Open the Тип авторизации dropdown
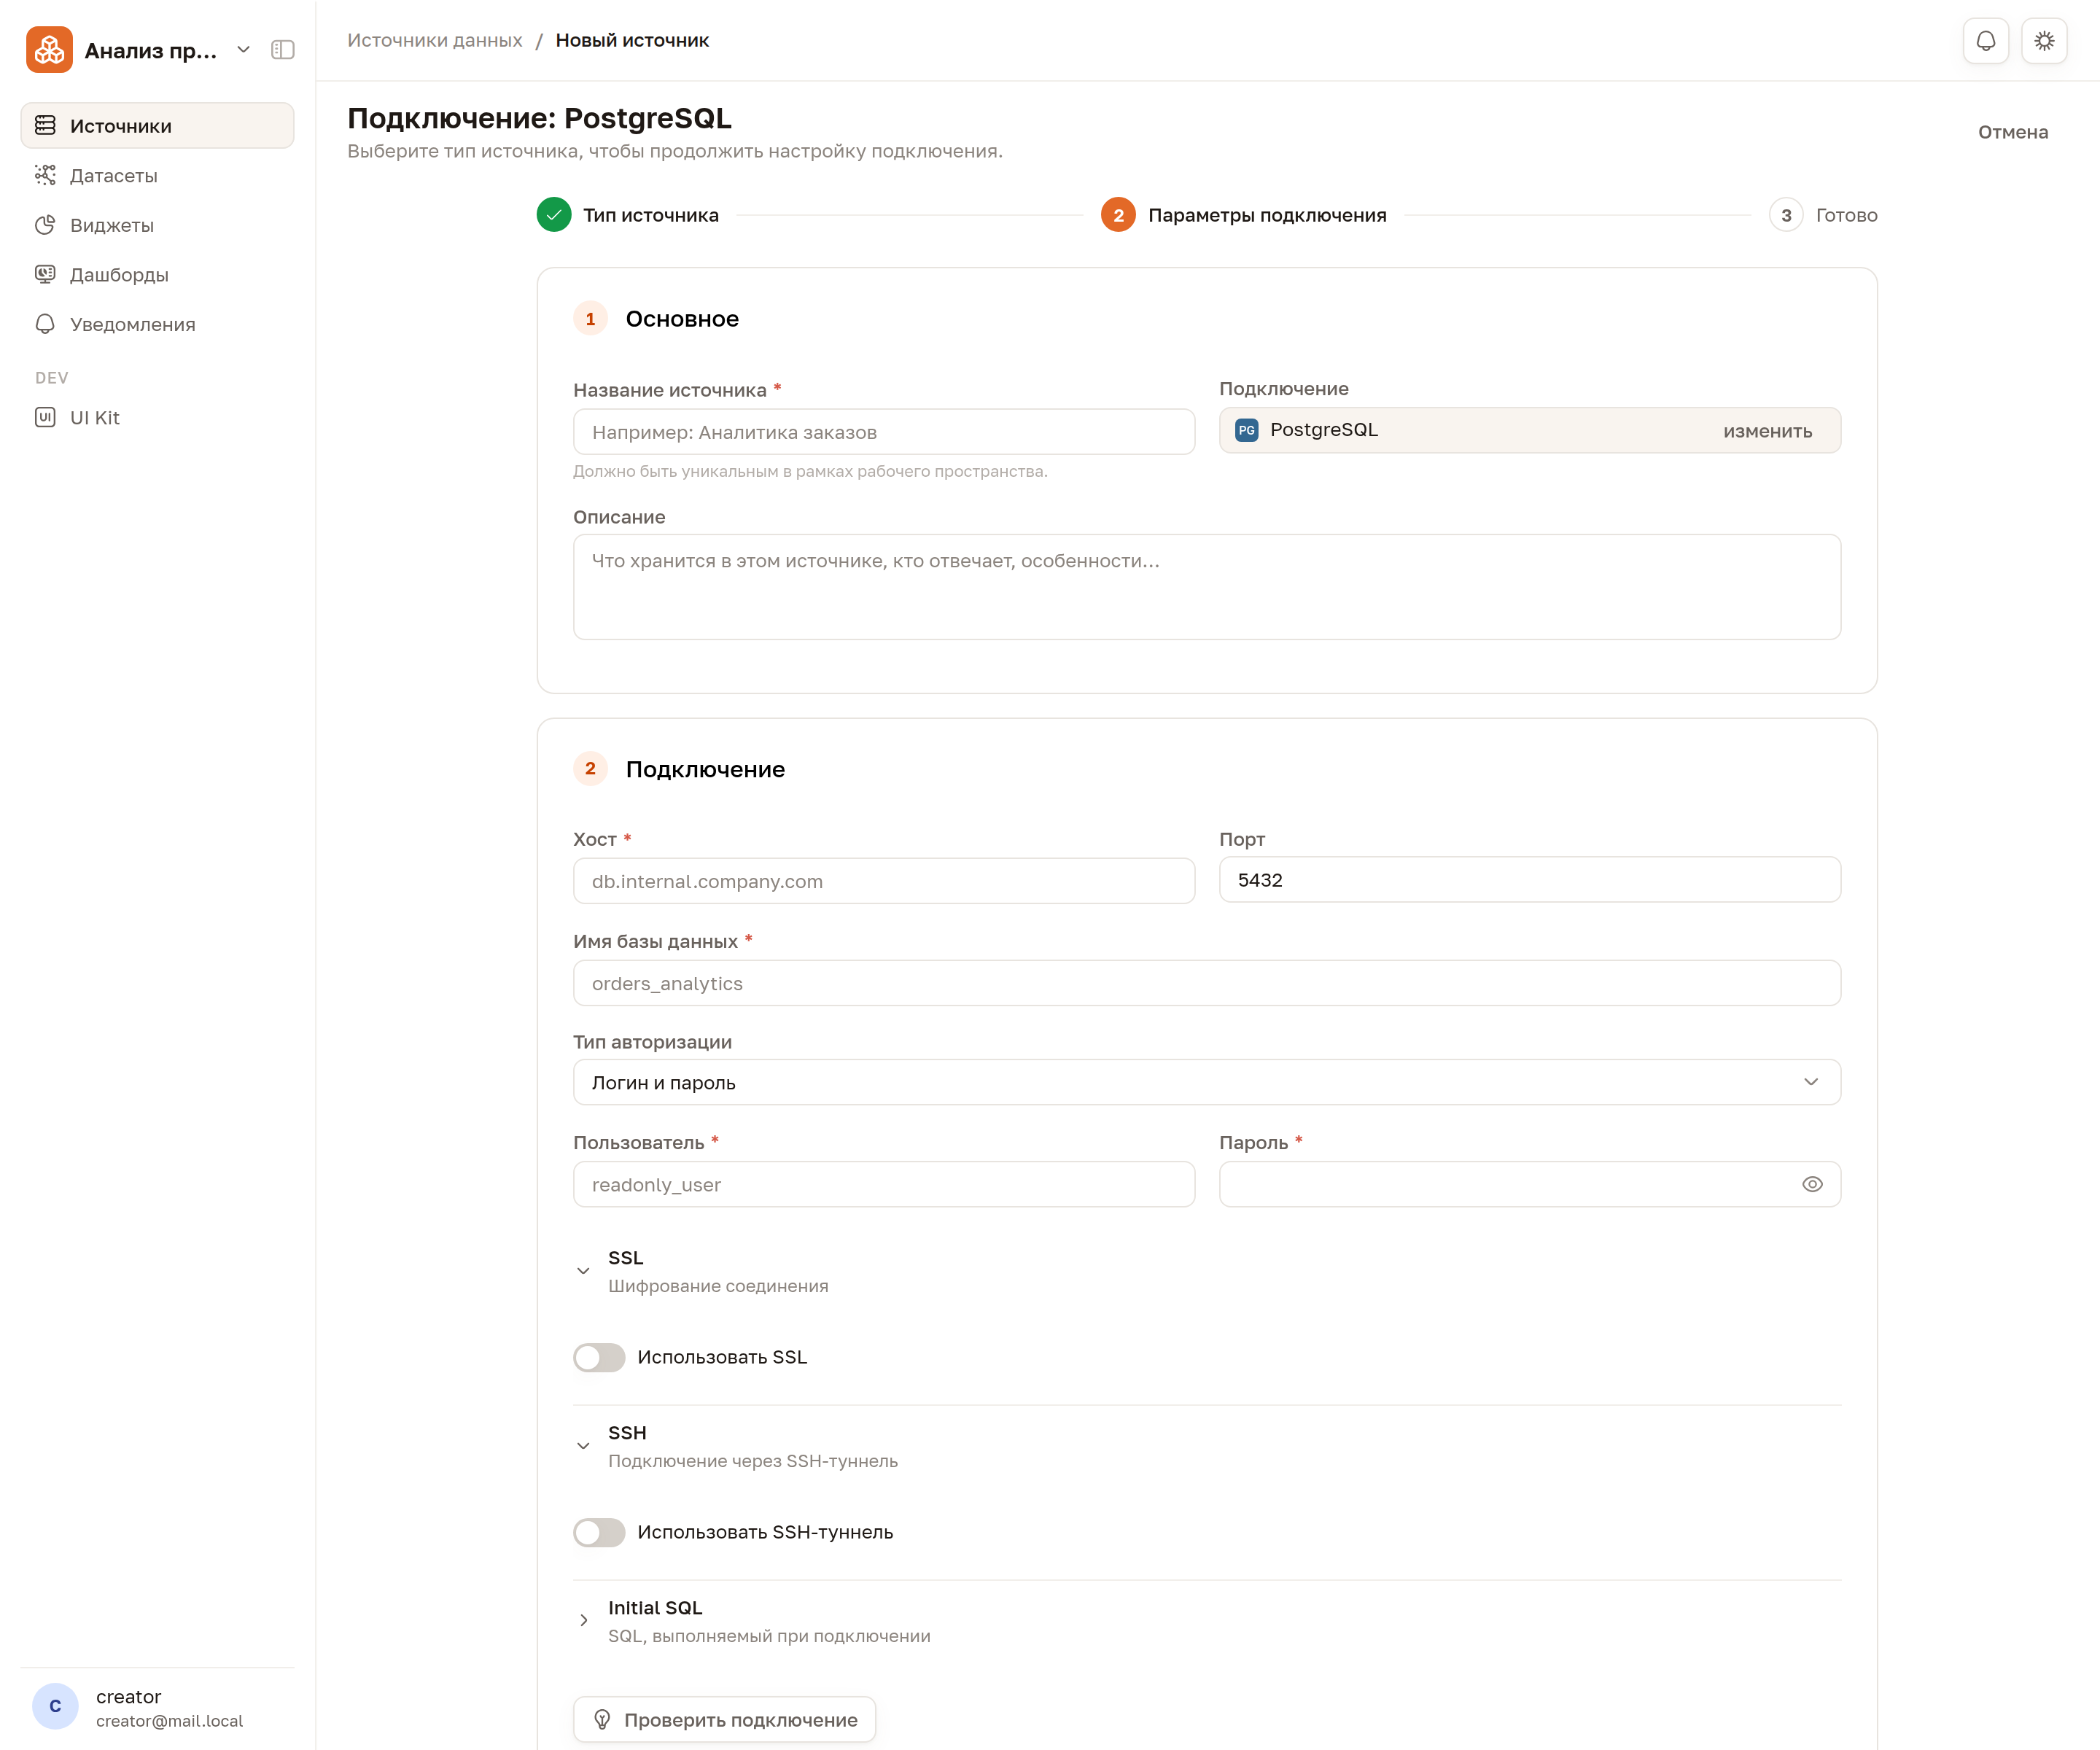 (x=1206, y=1083)
